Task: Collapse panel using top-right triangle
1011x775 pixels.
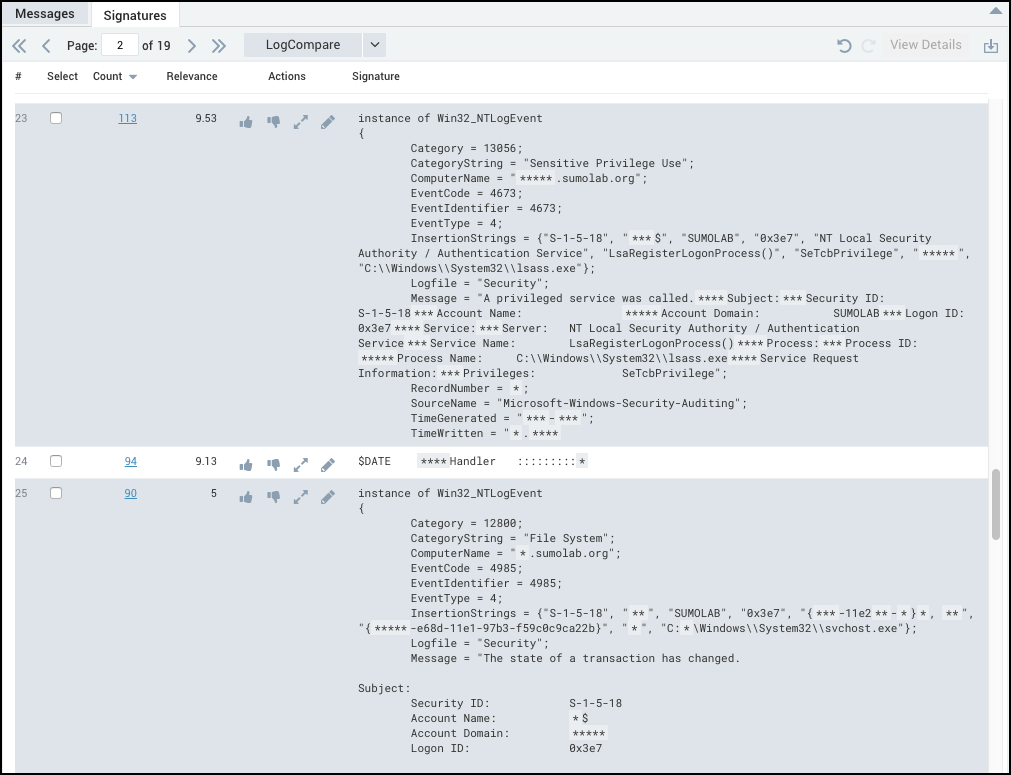Action: [x=995, y=11]
